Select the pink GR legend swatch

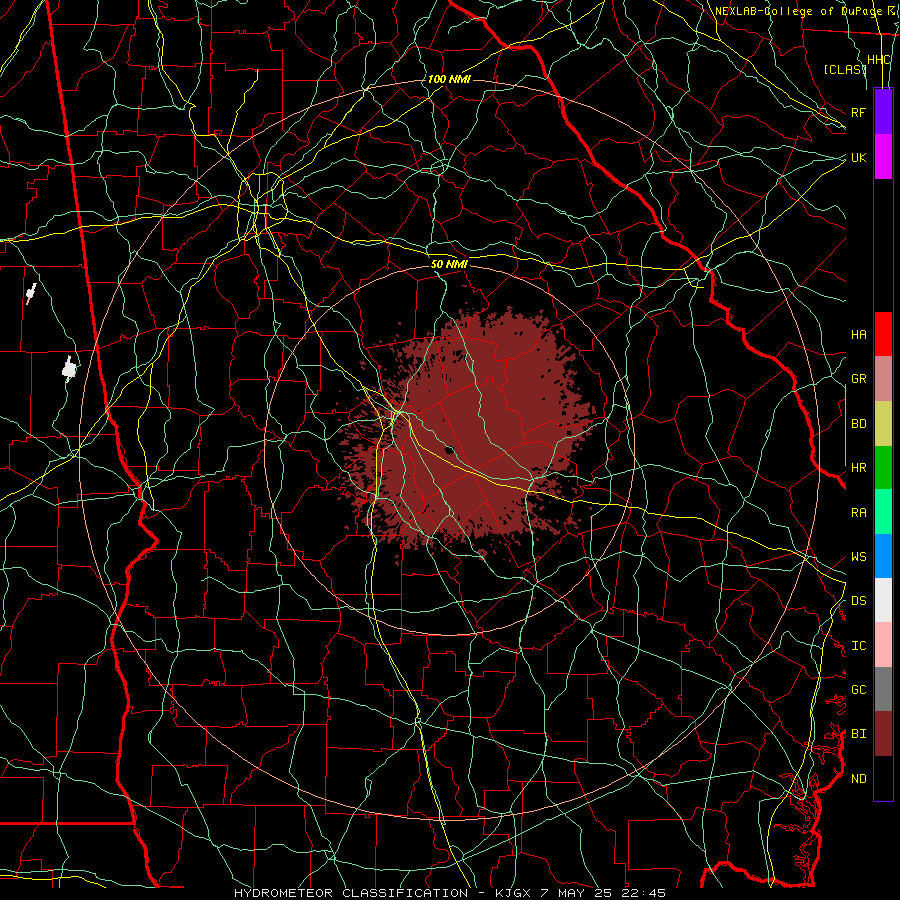click(x=883, y=379)
